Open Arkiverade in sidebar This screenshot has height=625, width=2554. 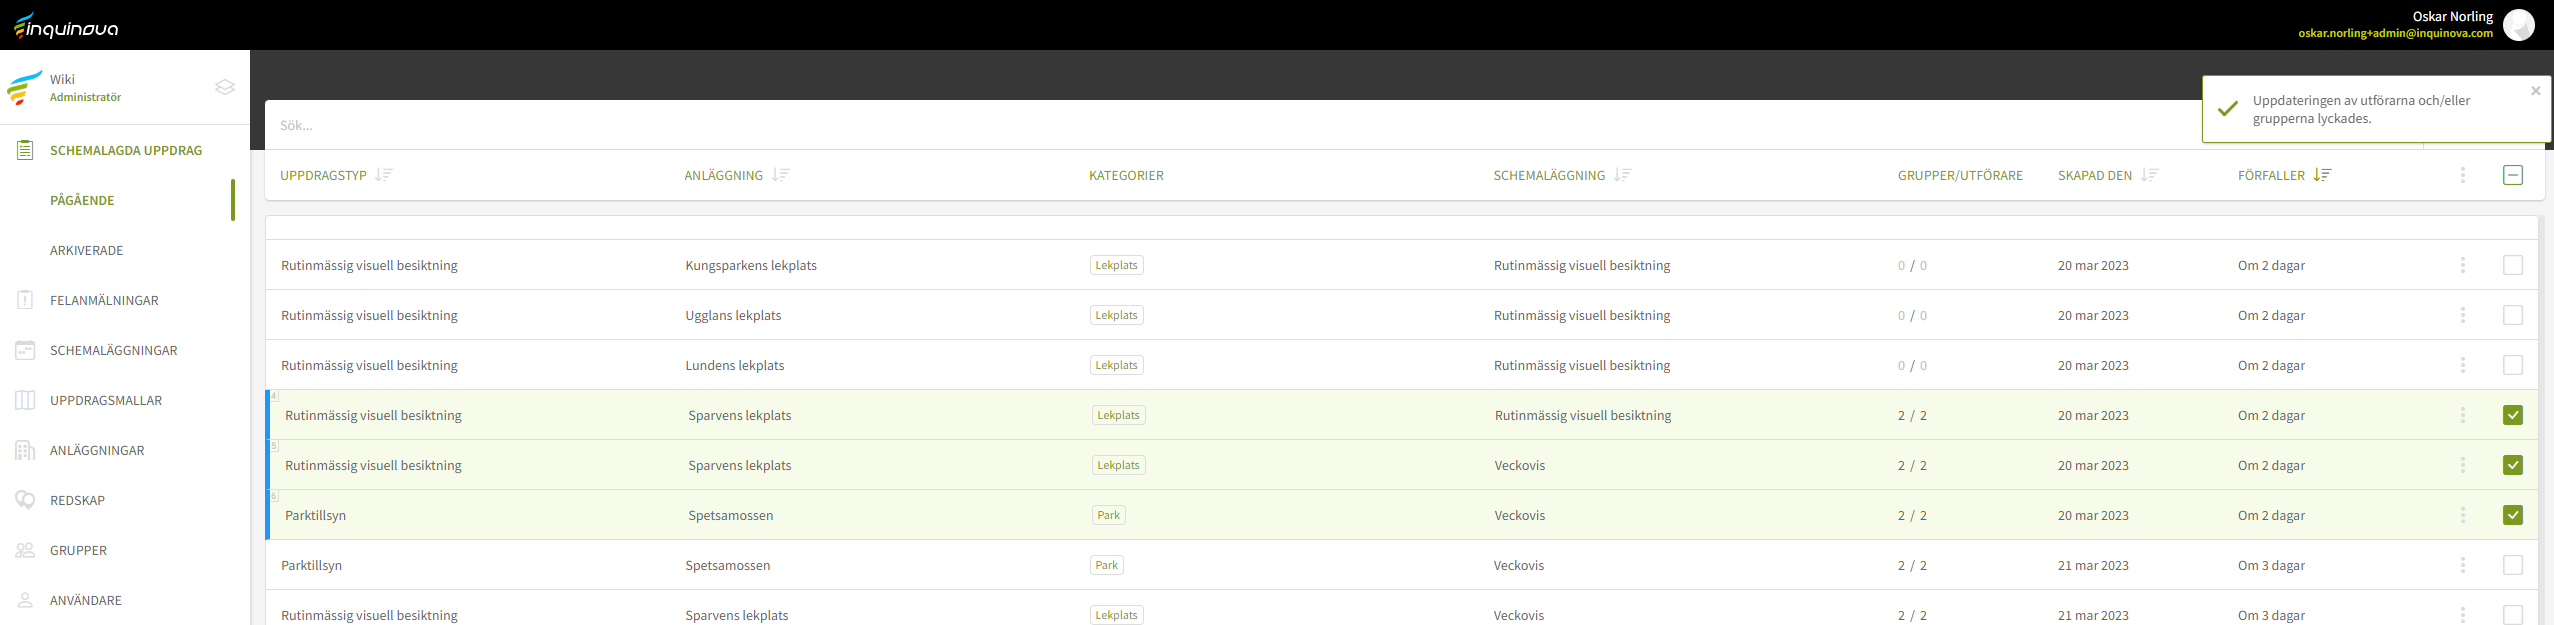point(87,250)
